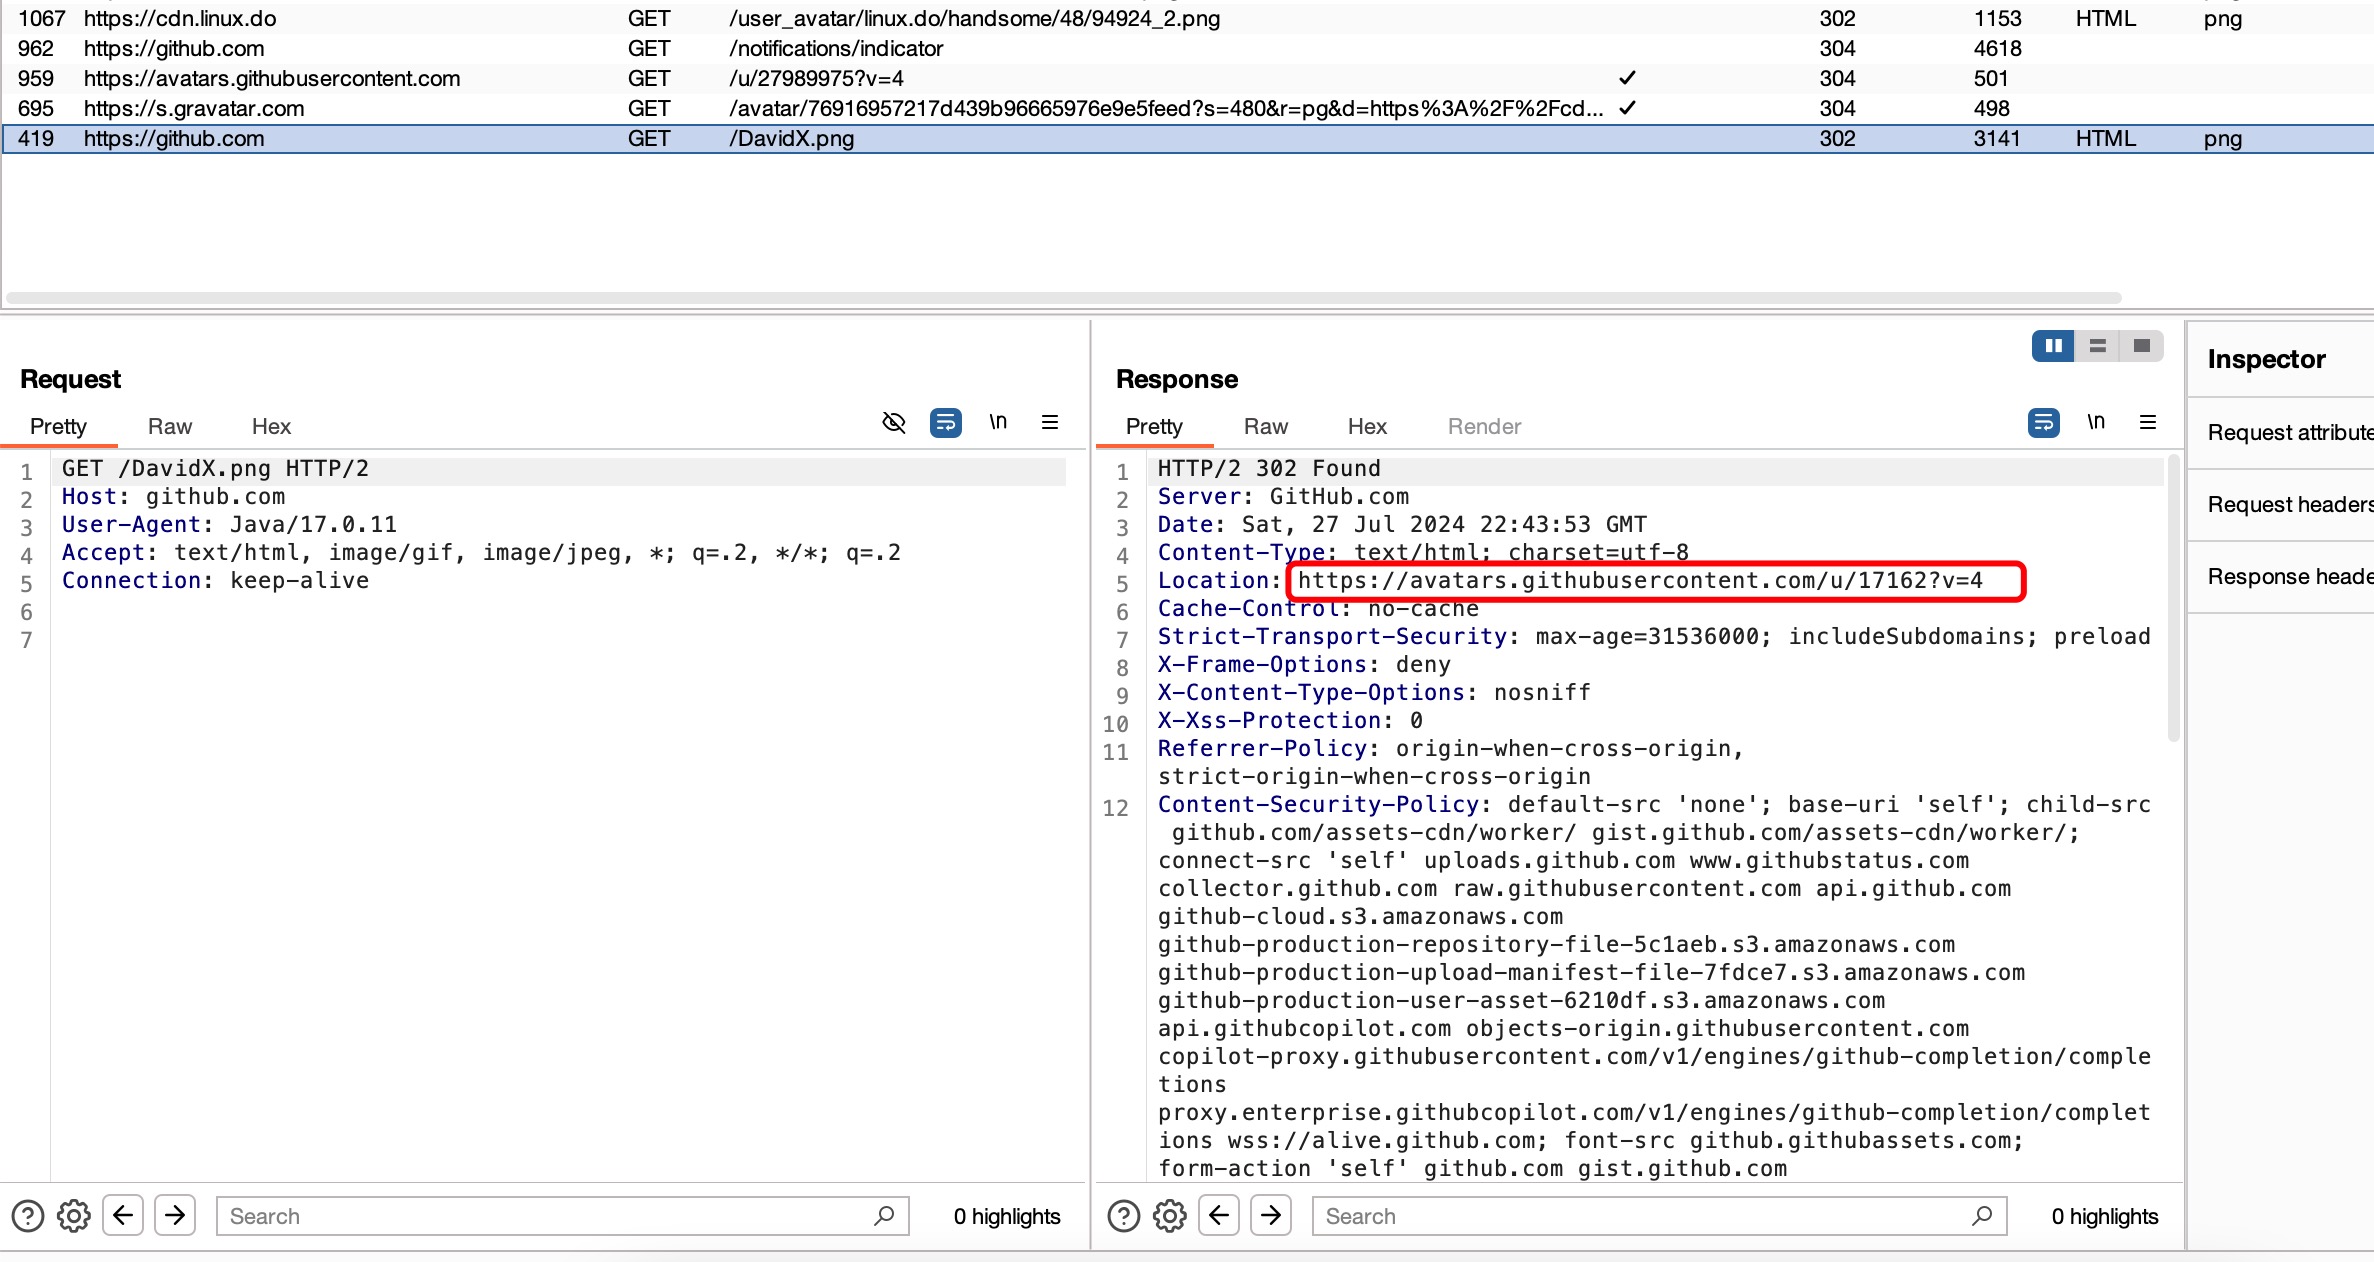2374x1262 pixels.
Task: Switch Request view to Raw tab
Action: pos(170,427)
